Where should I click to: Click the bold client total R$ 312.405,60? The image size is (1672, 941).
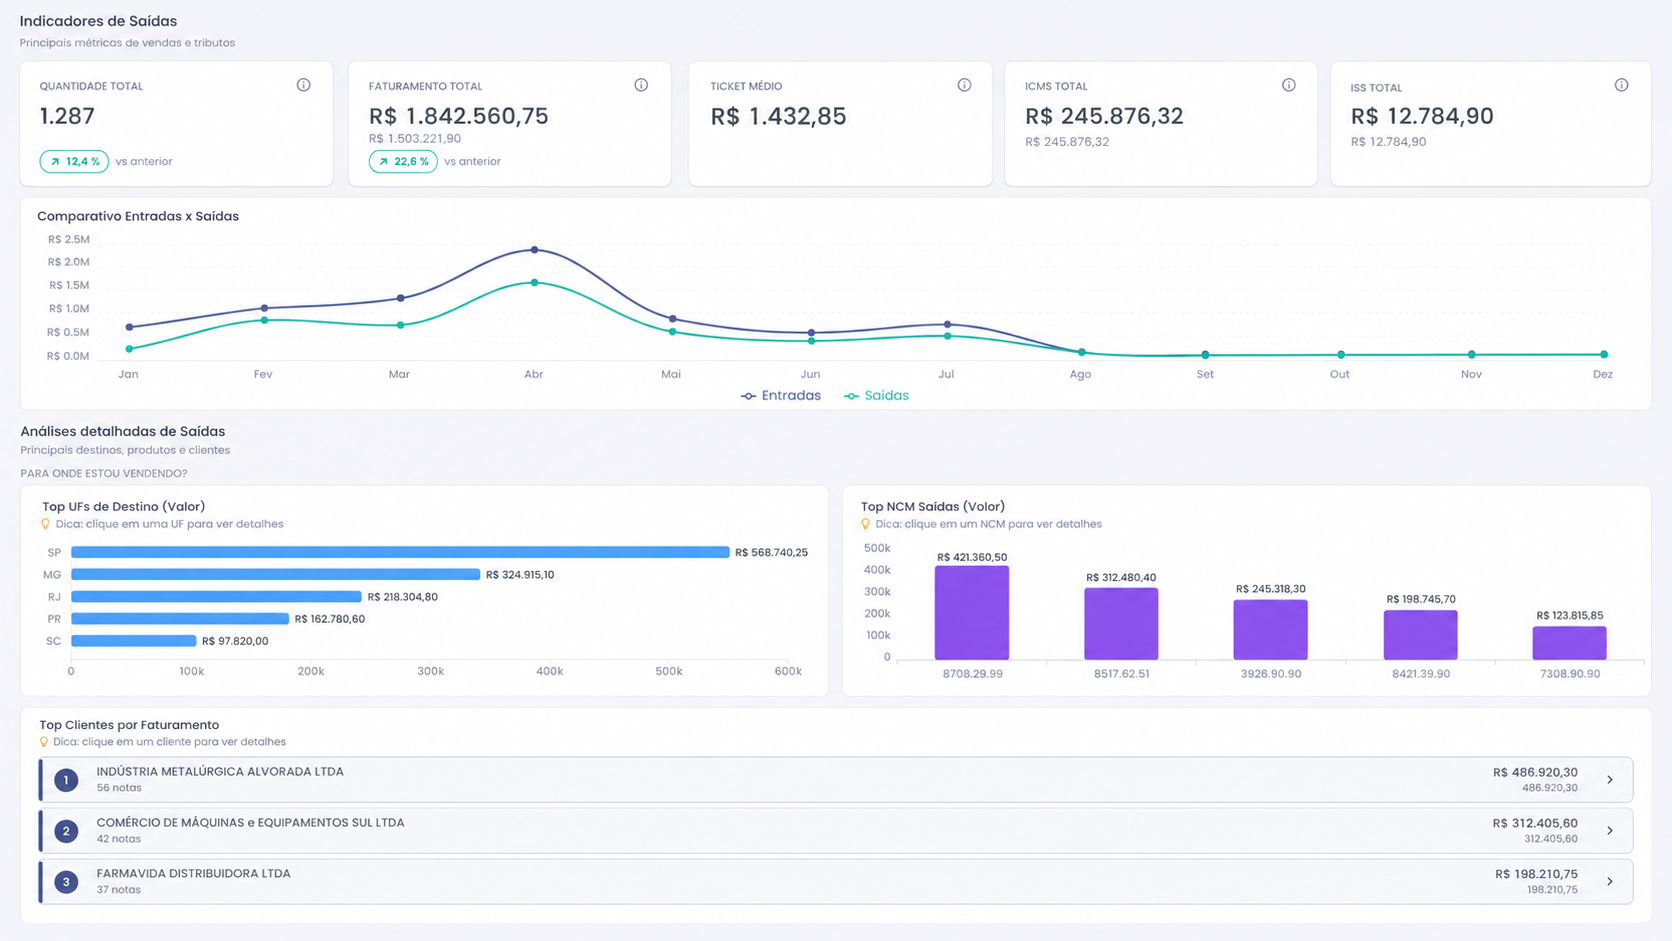(1535, 823)
